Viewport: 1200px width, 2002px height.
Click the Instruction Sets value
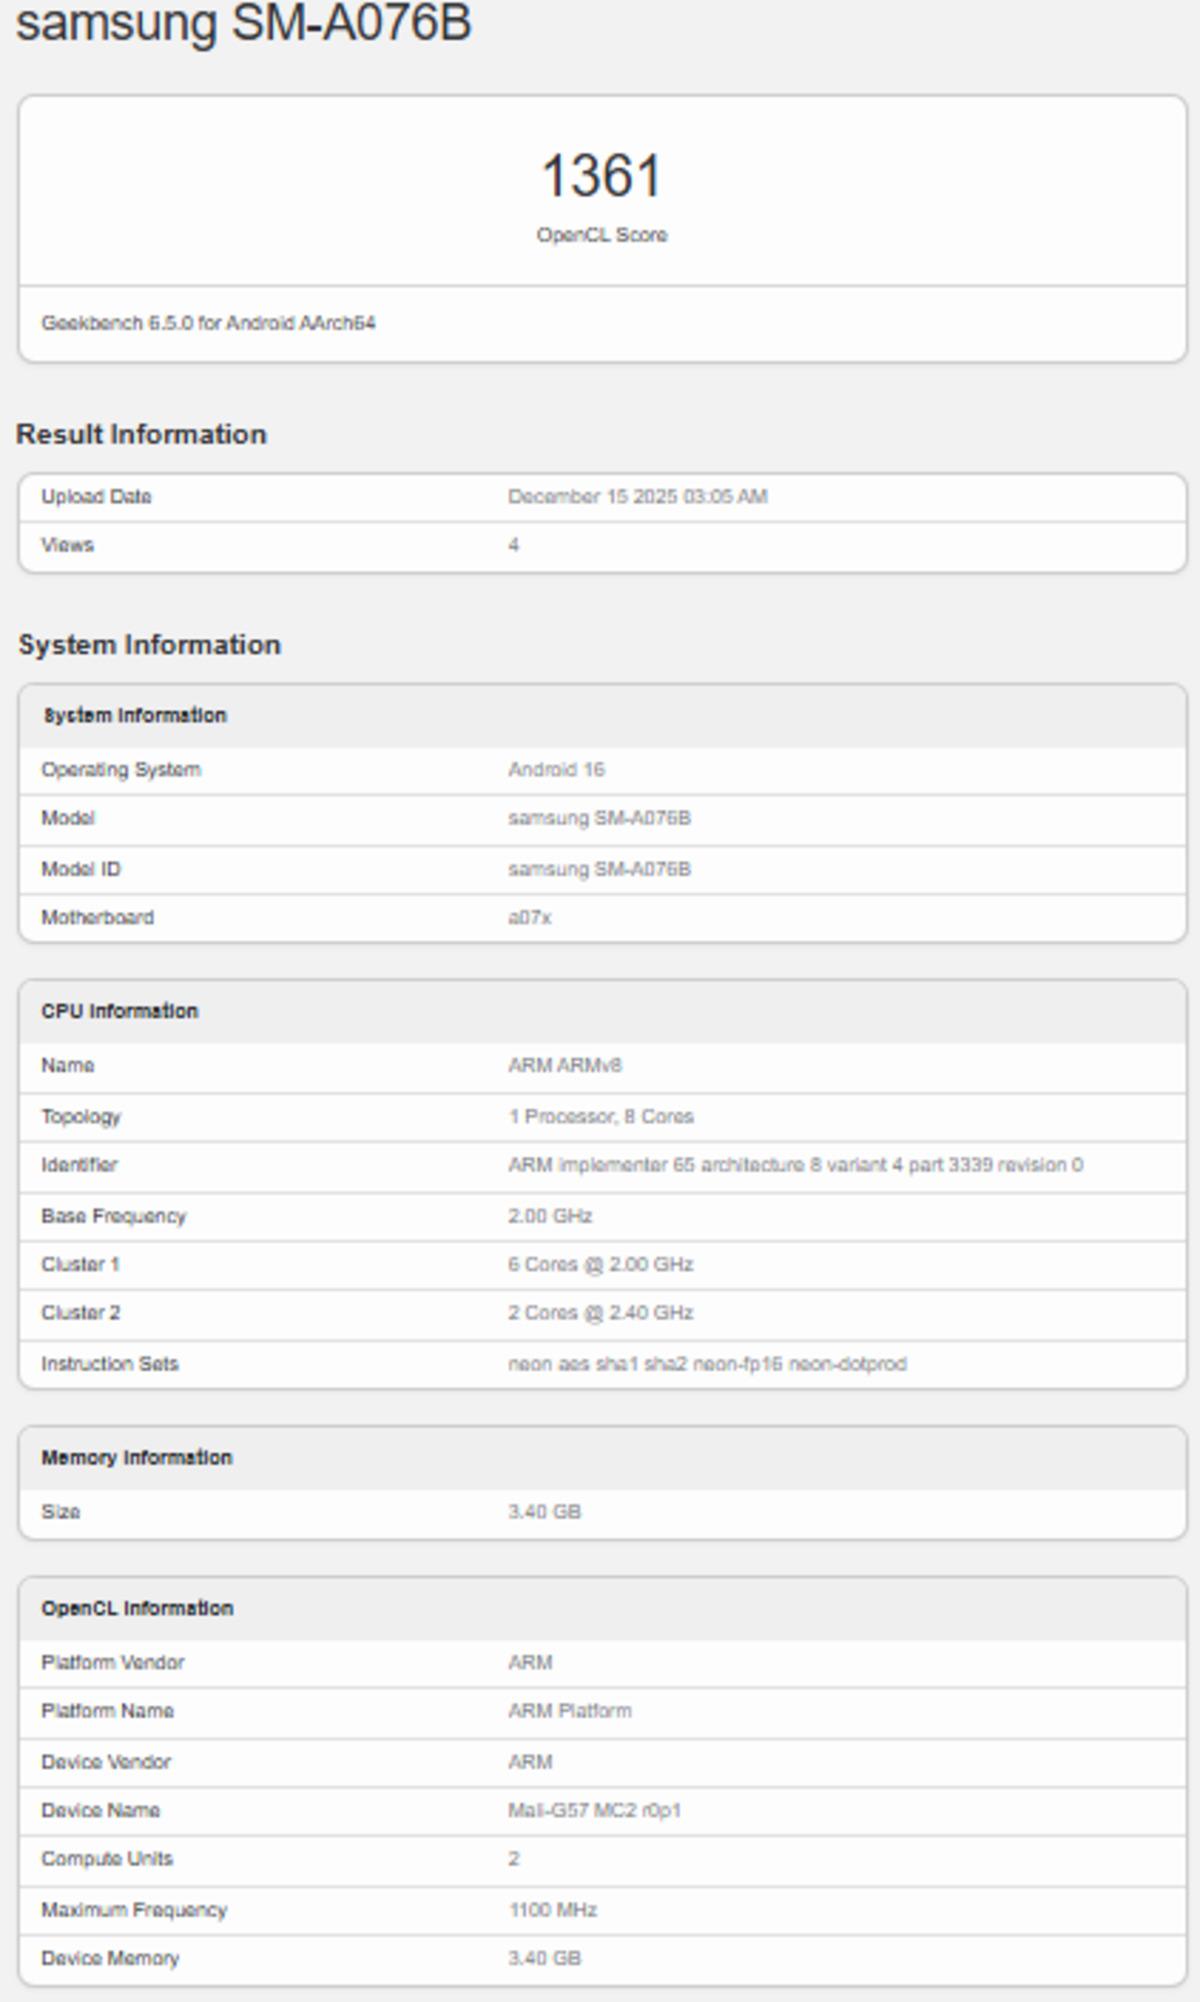706,1364
